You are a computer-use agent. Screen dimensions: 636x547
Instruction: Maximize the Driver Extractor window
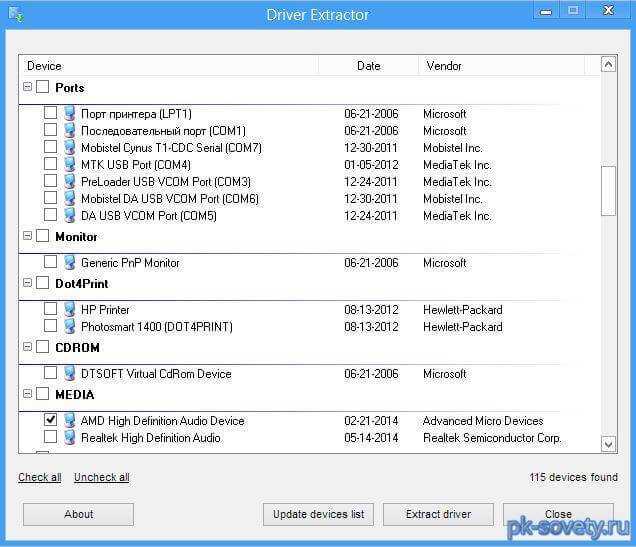573,11
